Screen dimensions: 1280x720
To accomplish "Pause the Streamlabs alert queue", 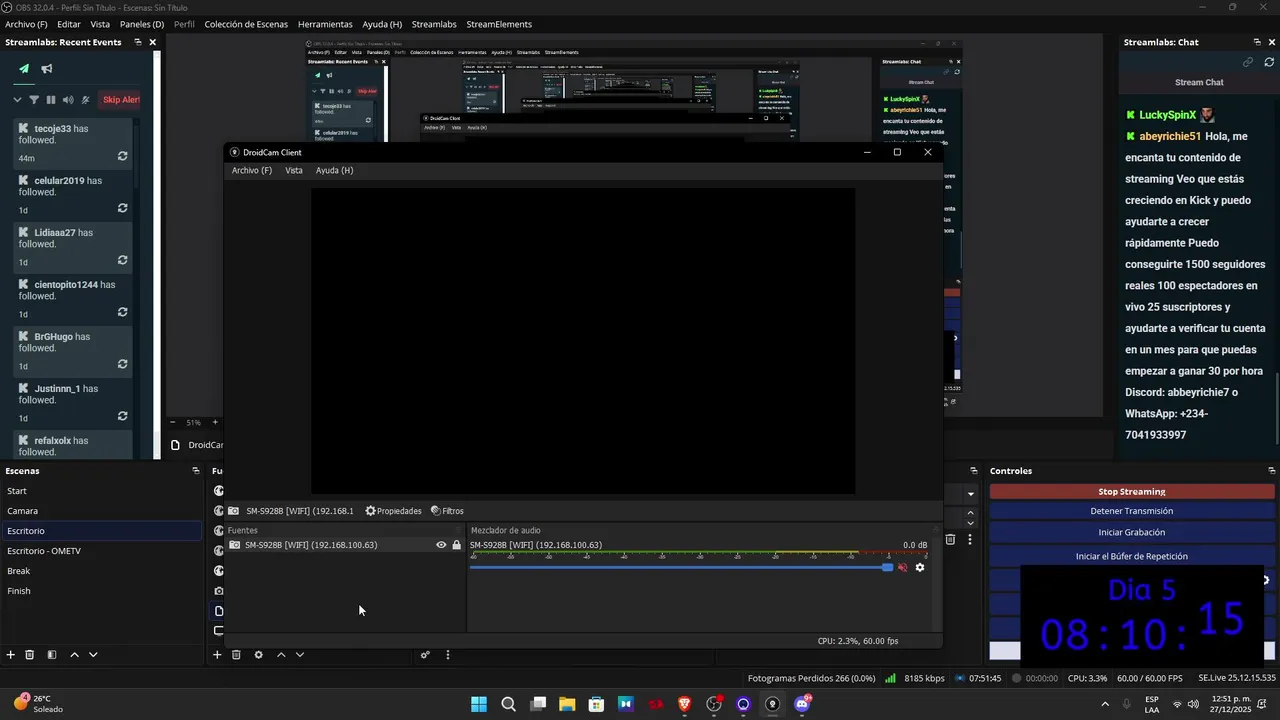I will pos(50,100).
